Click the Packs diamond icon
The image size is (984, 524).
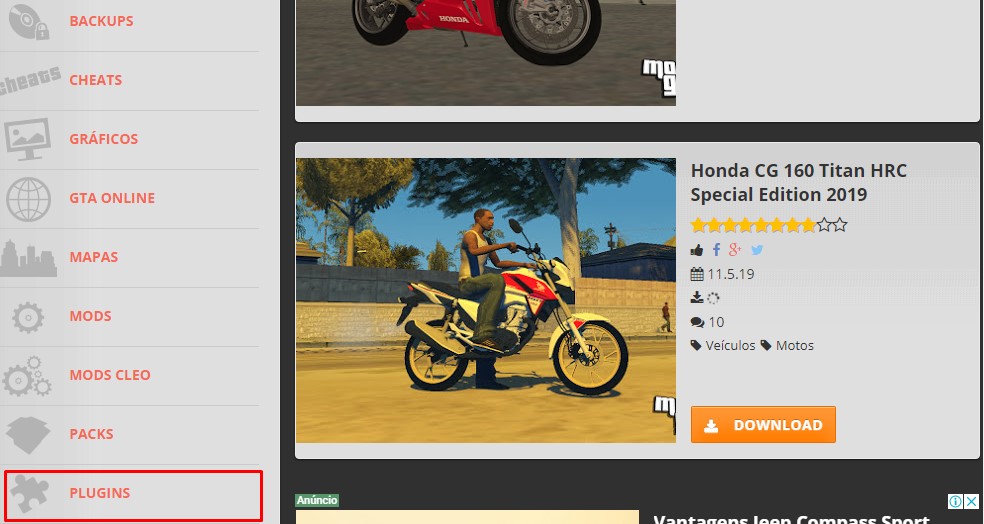pyautogui.click(x=28, y=435)
